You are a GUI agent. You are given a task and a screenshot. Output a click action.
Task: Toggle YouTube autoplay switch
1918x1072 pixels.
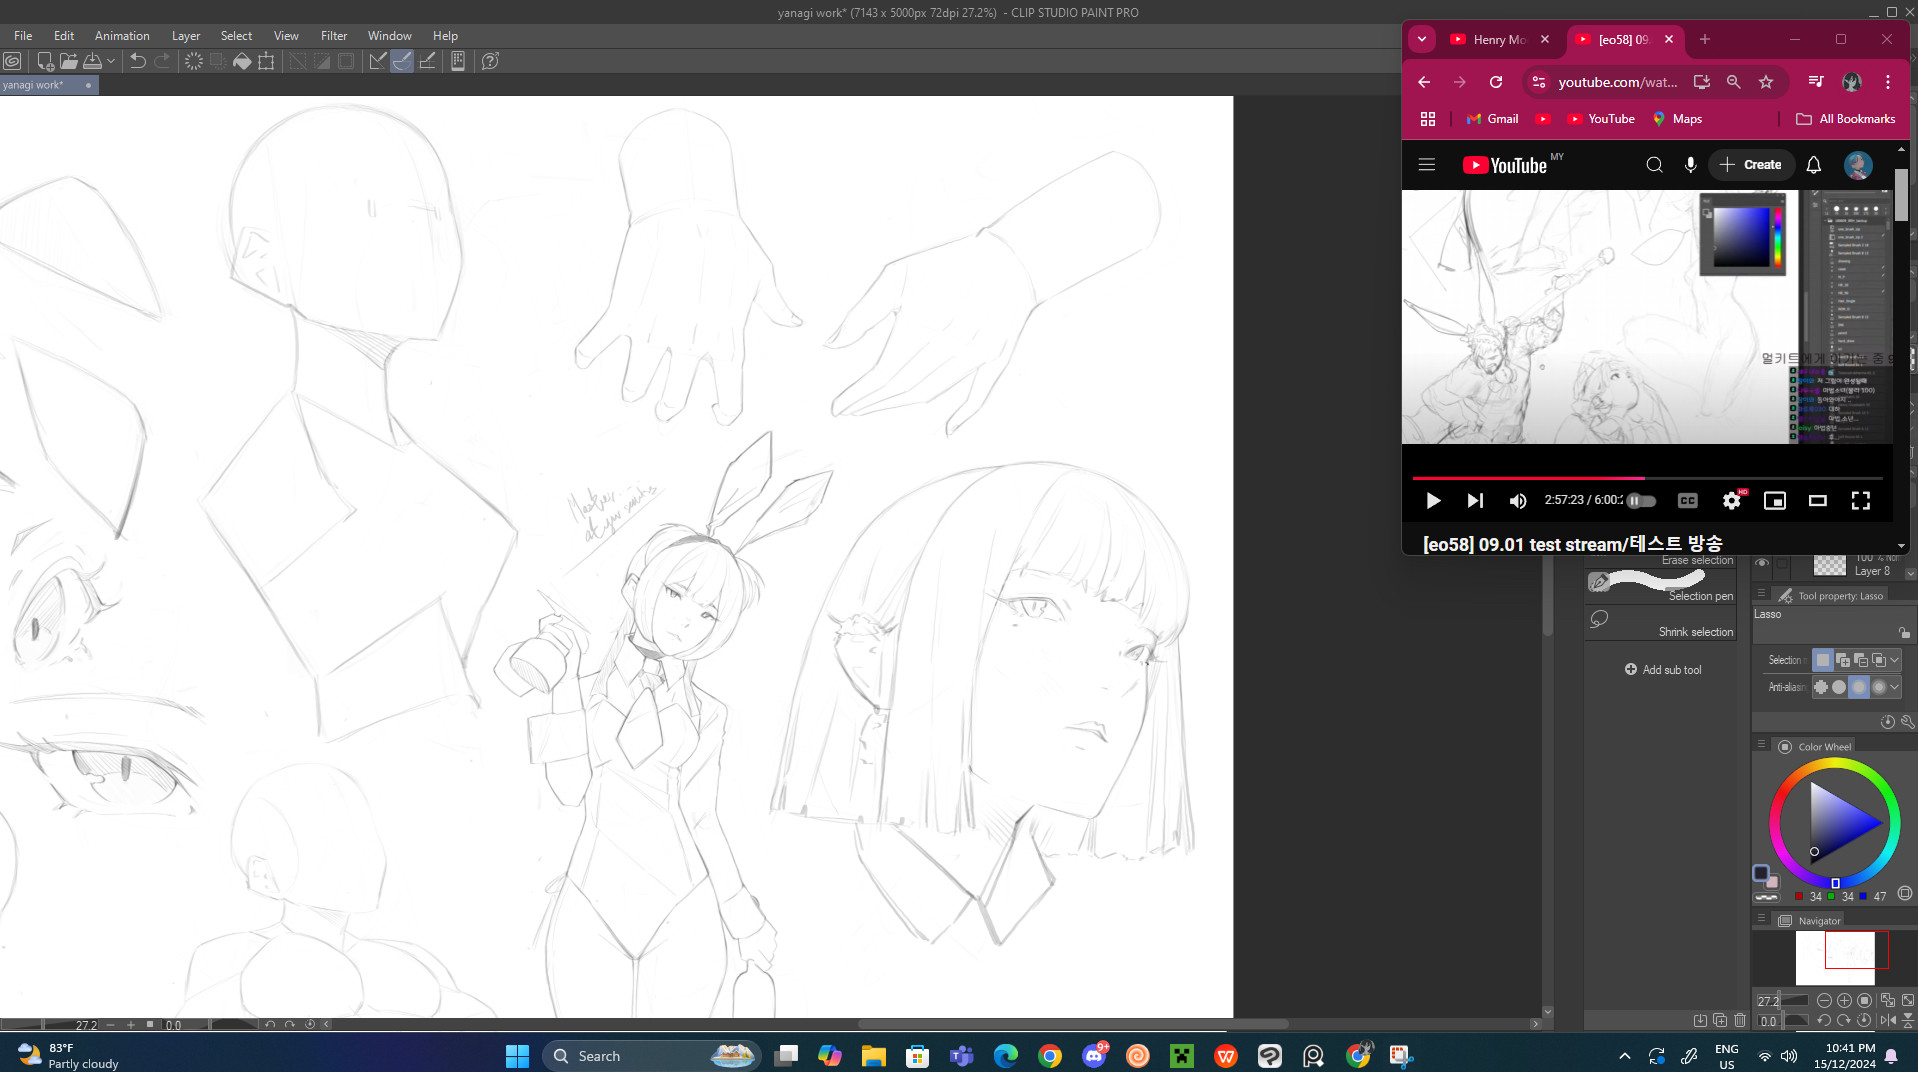click(1641, 501)
